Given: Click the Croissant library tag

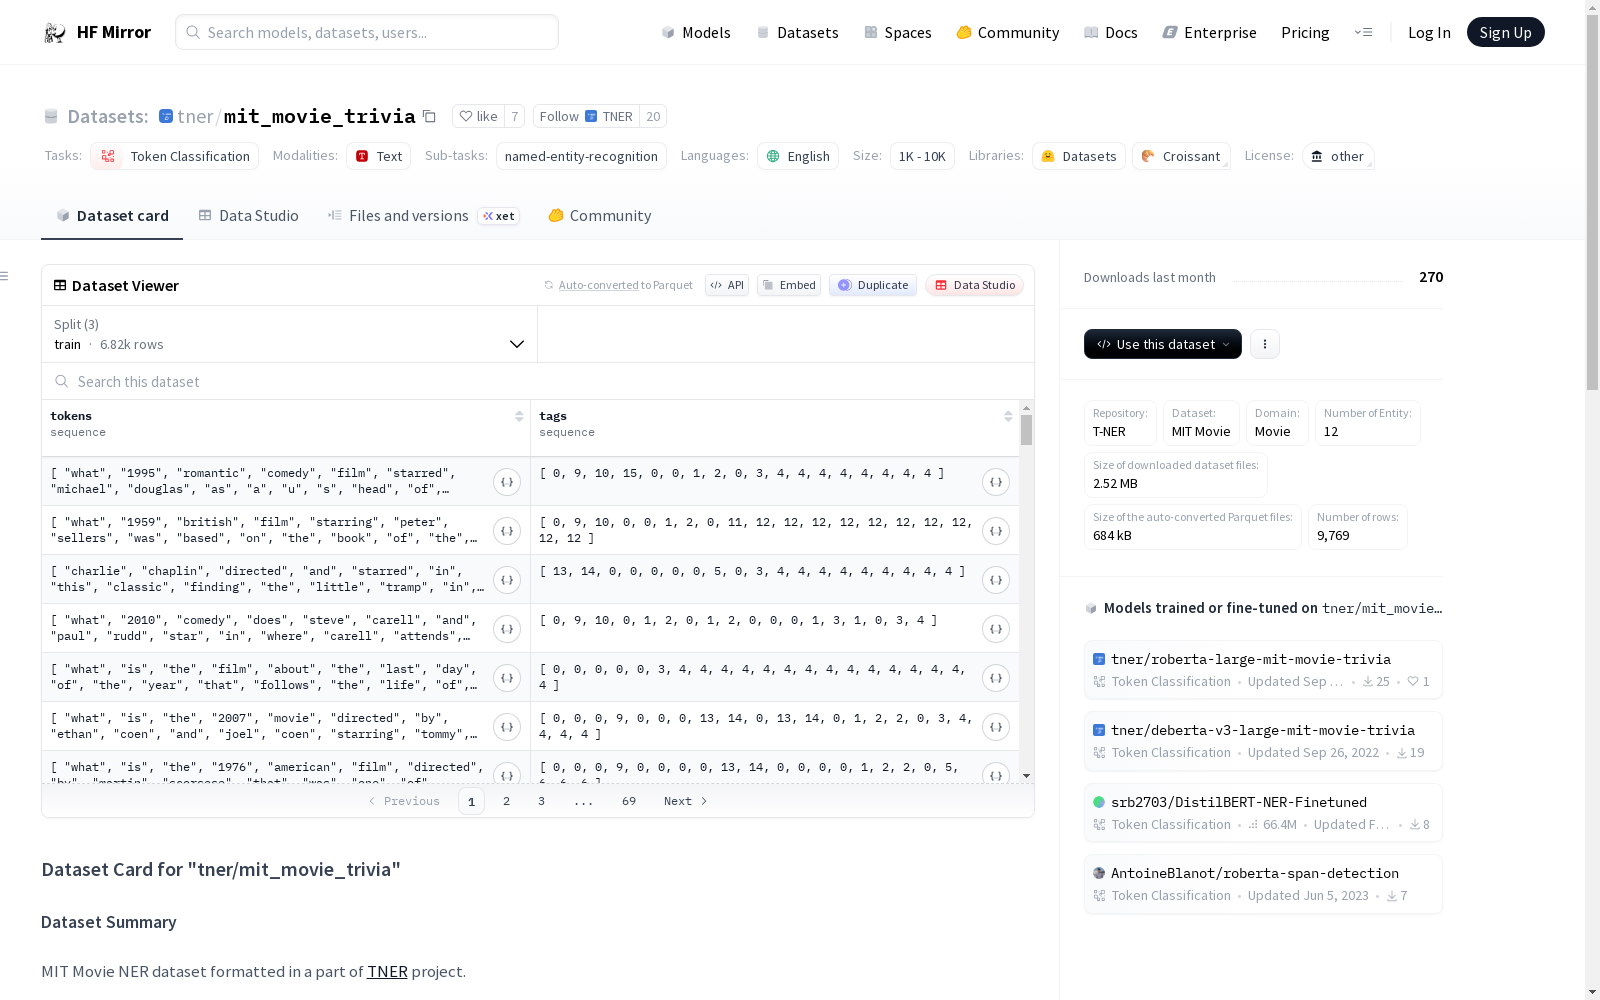Looking at the screenshot, I should point(1181,156).
